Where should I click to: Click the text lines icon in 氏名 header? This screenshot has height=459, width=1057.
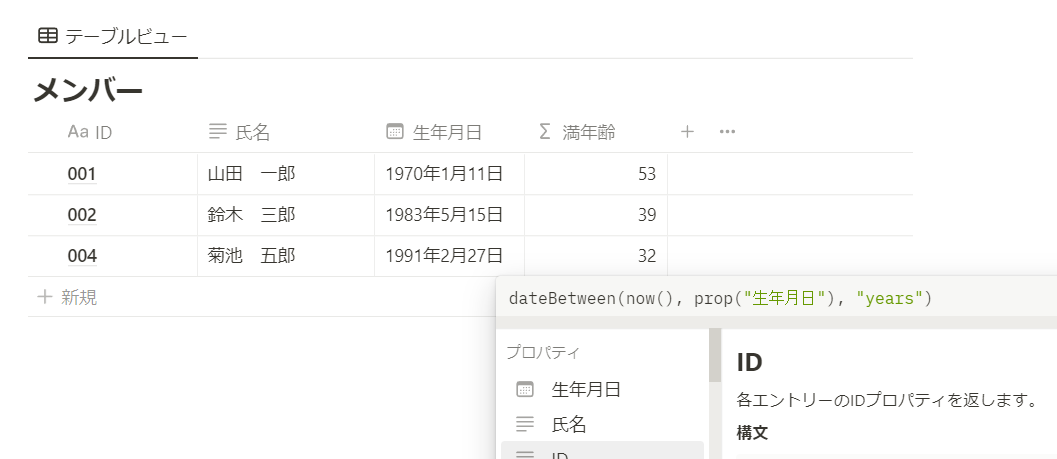(218, 131)
